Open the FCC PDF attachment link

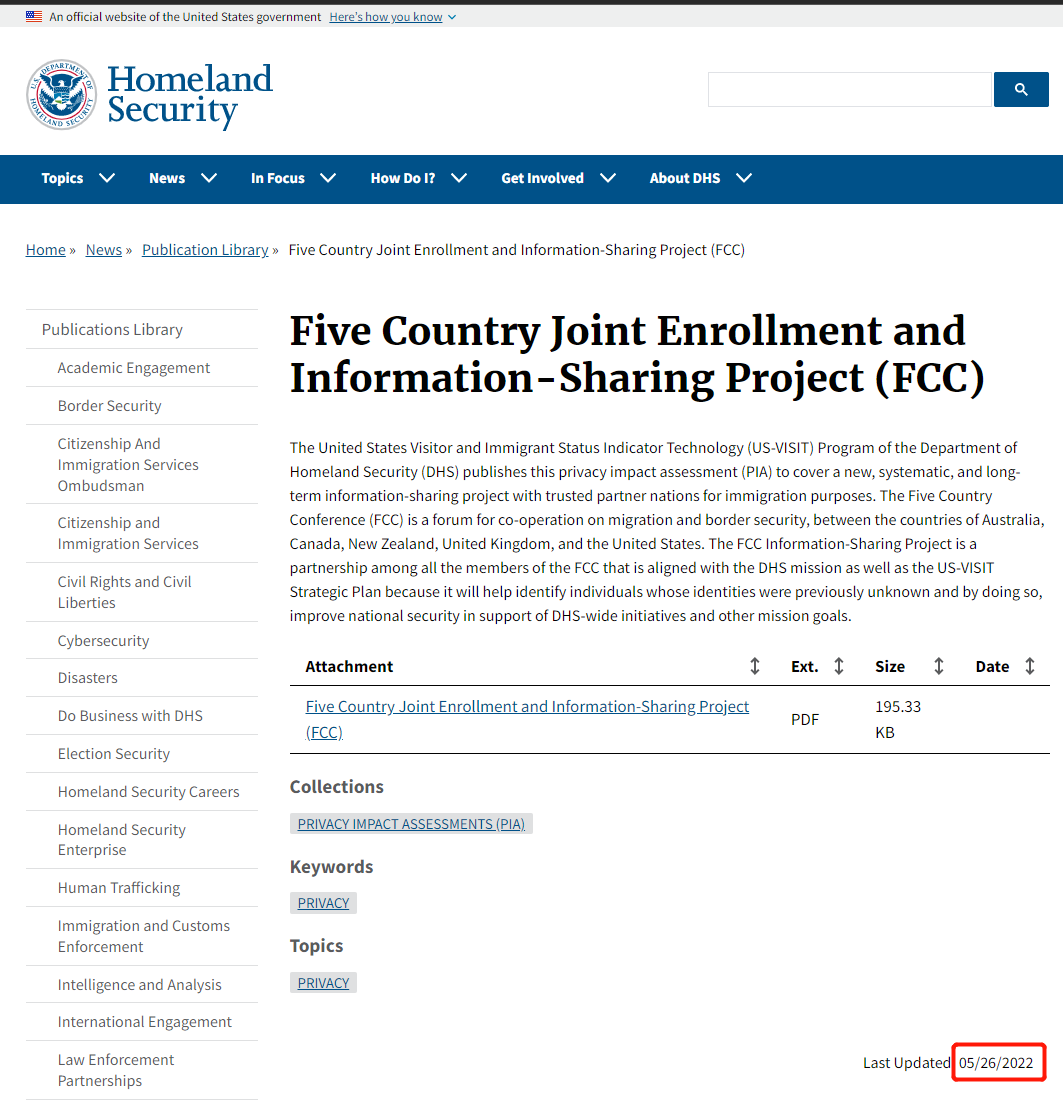pos(527,719)
